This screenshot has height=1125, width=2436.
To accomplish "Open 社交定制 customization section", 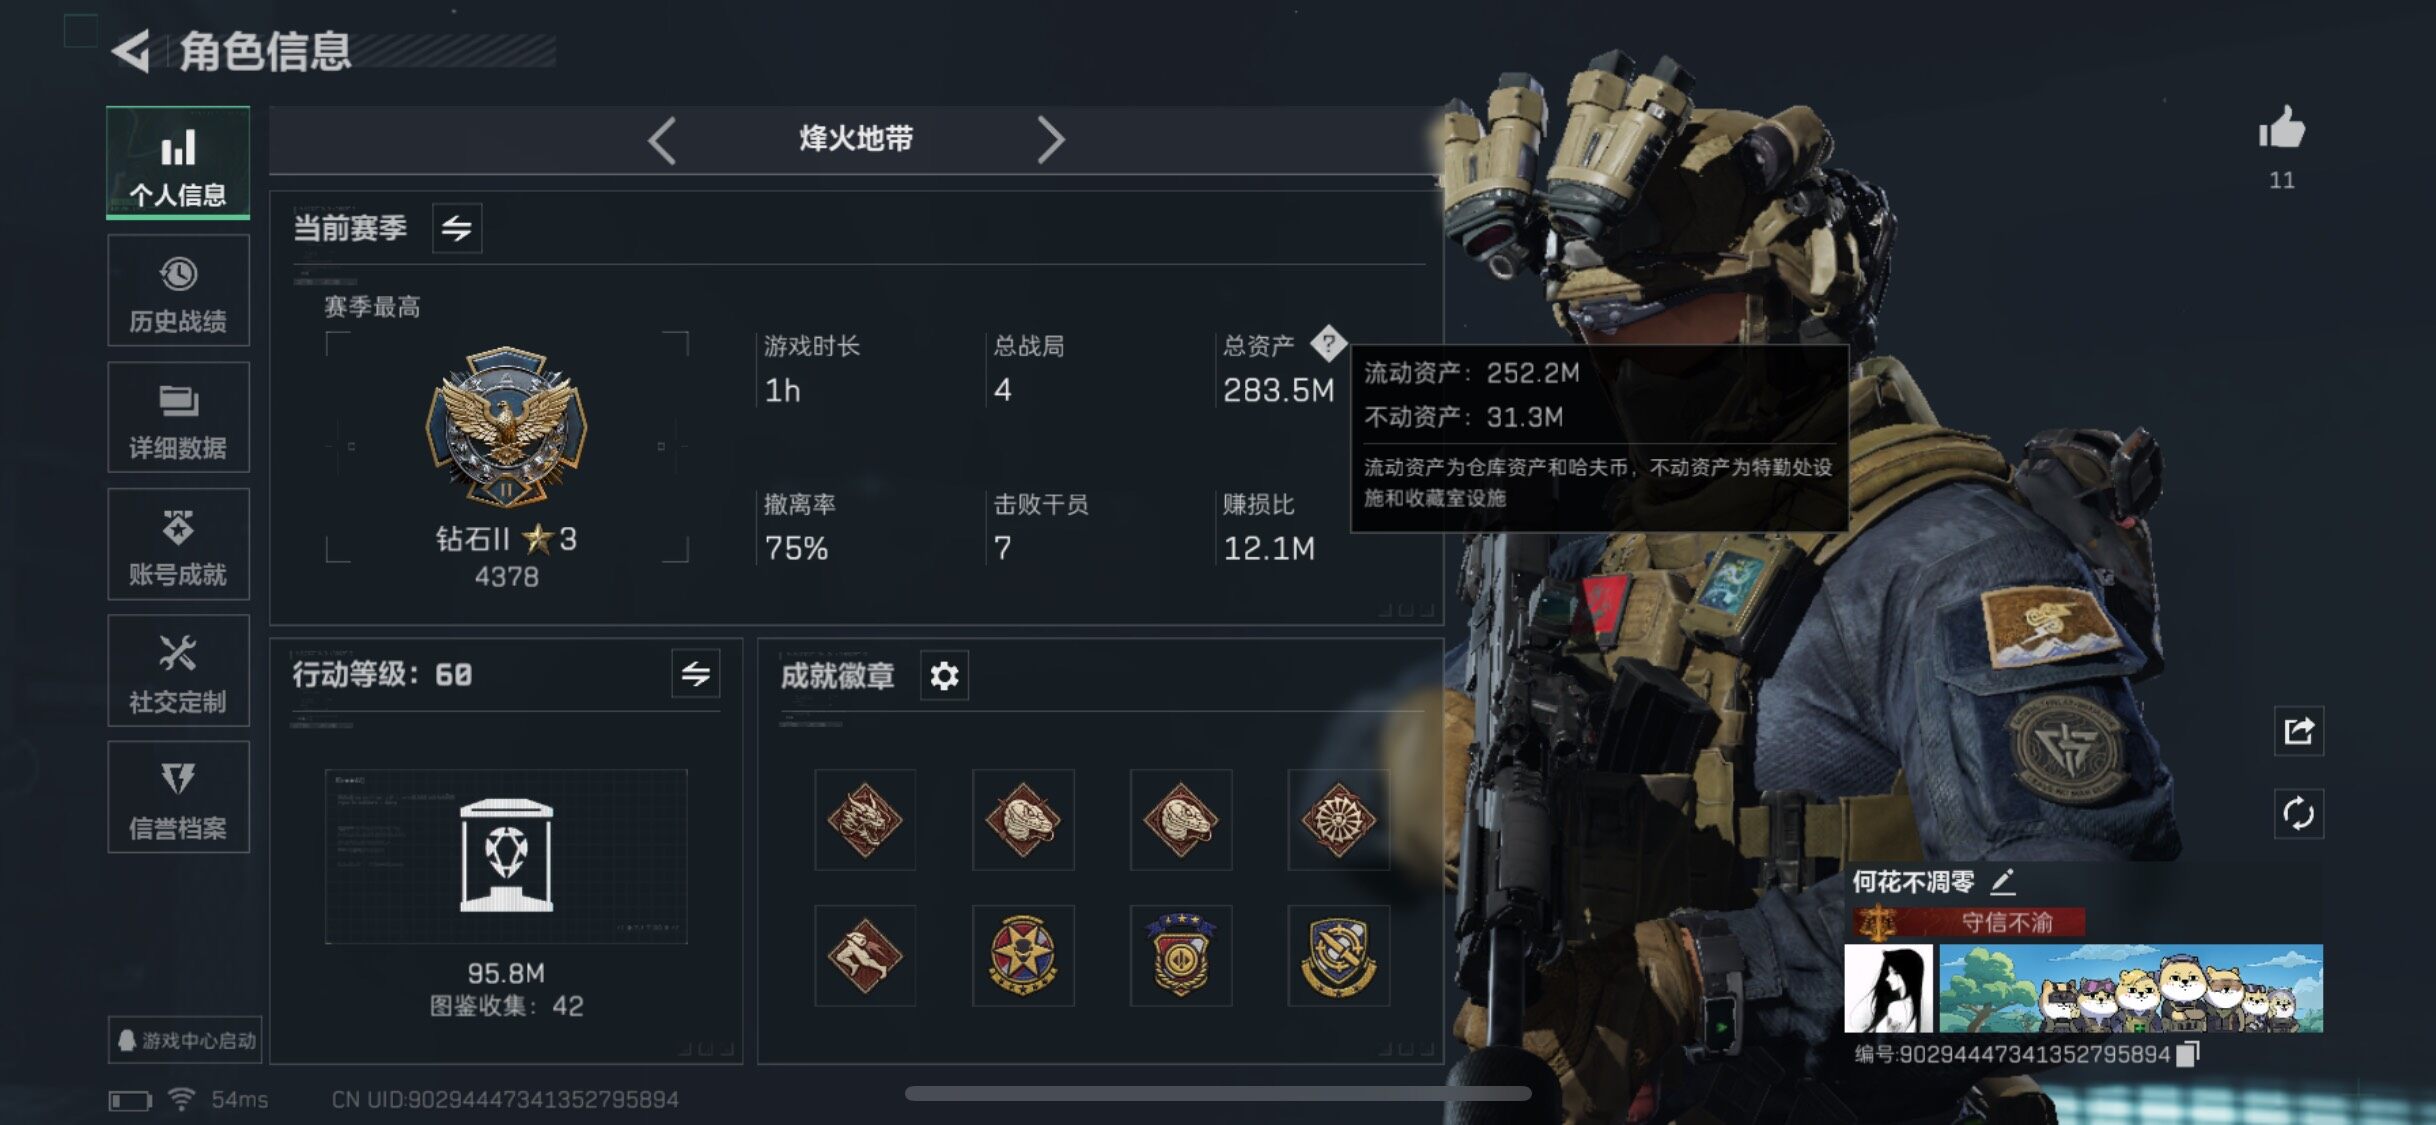I will tap(178, 670).
